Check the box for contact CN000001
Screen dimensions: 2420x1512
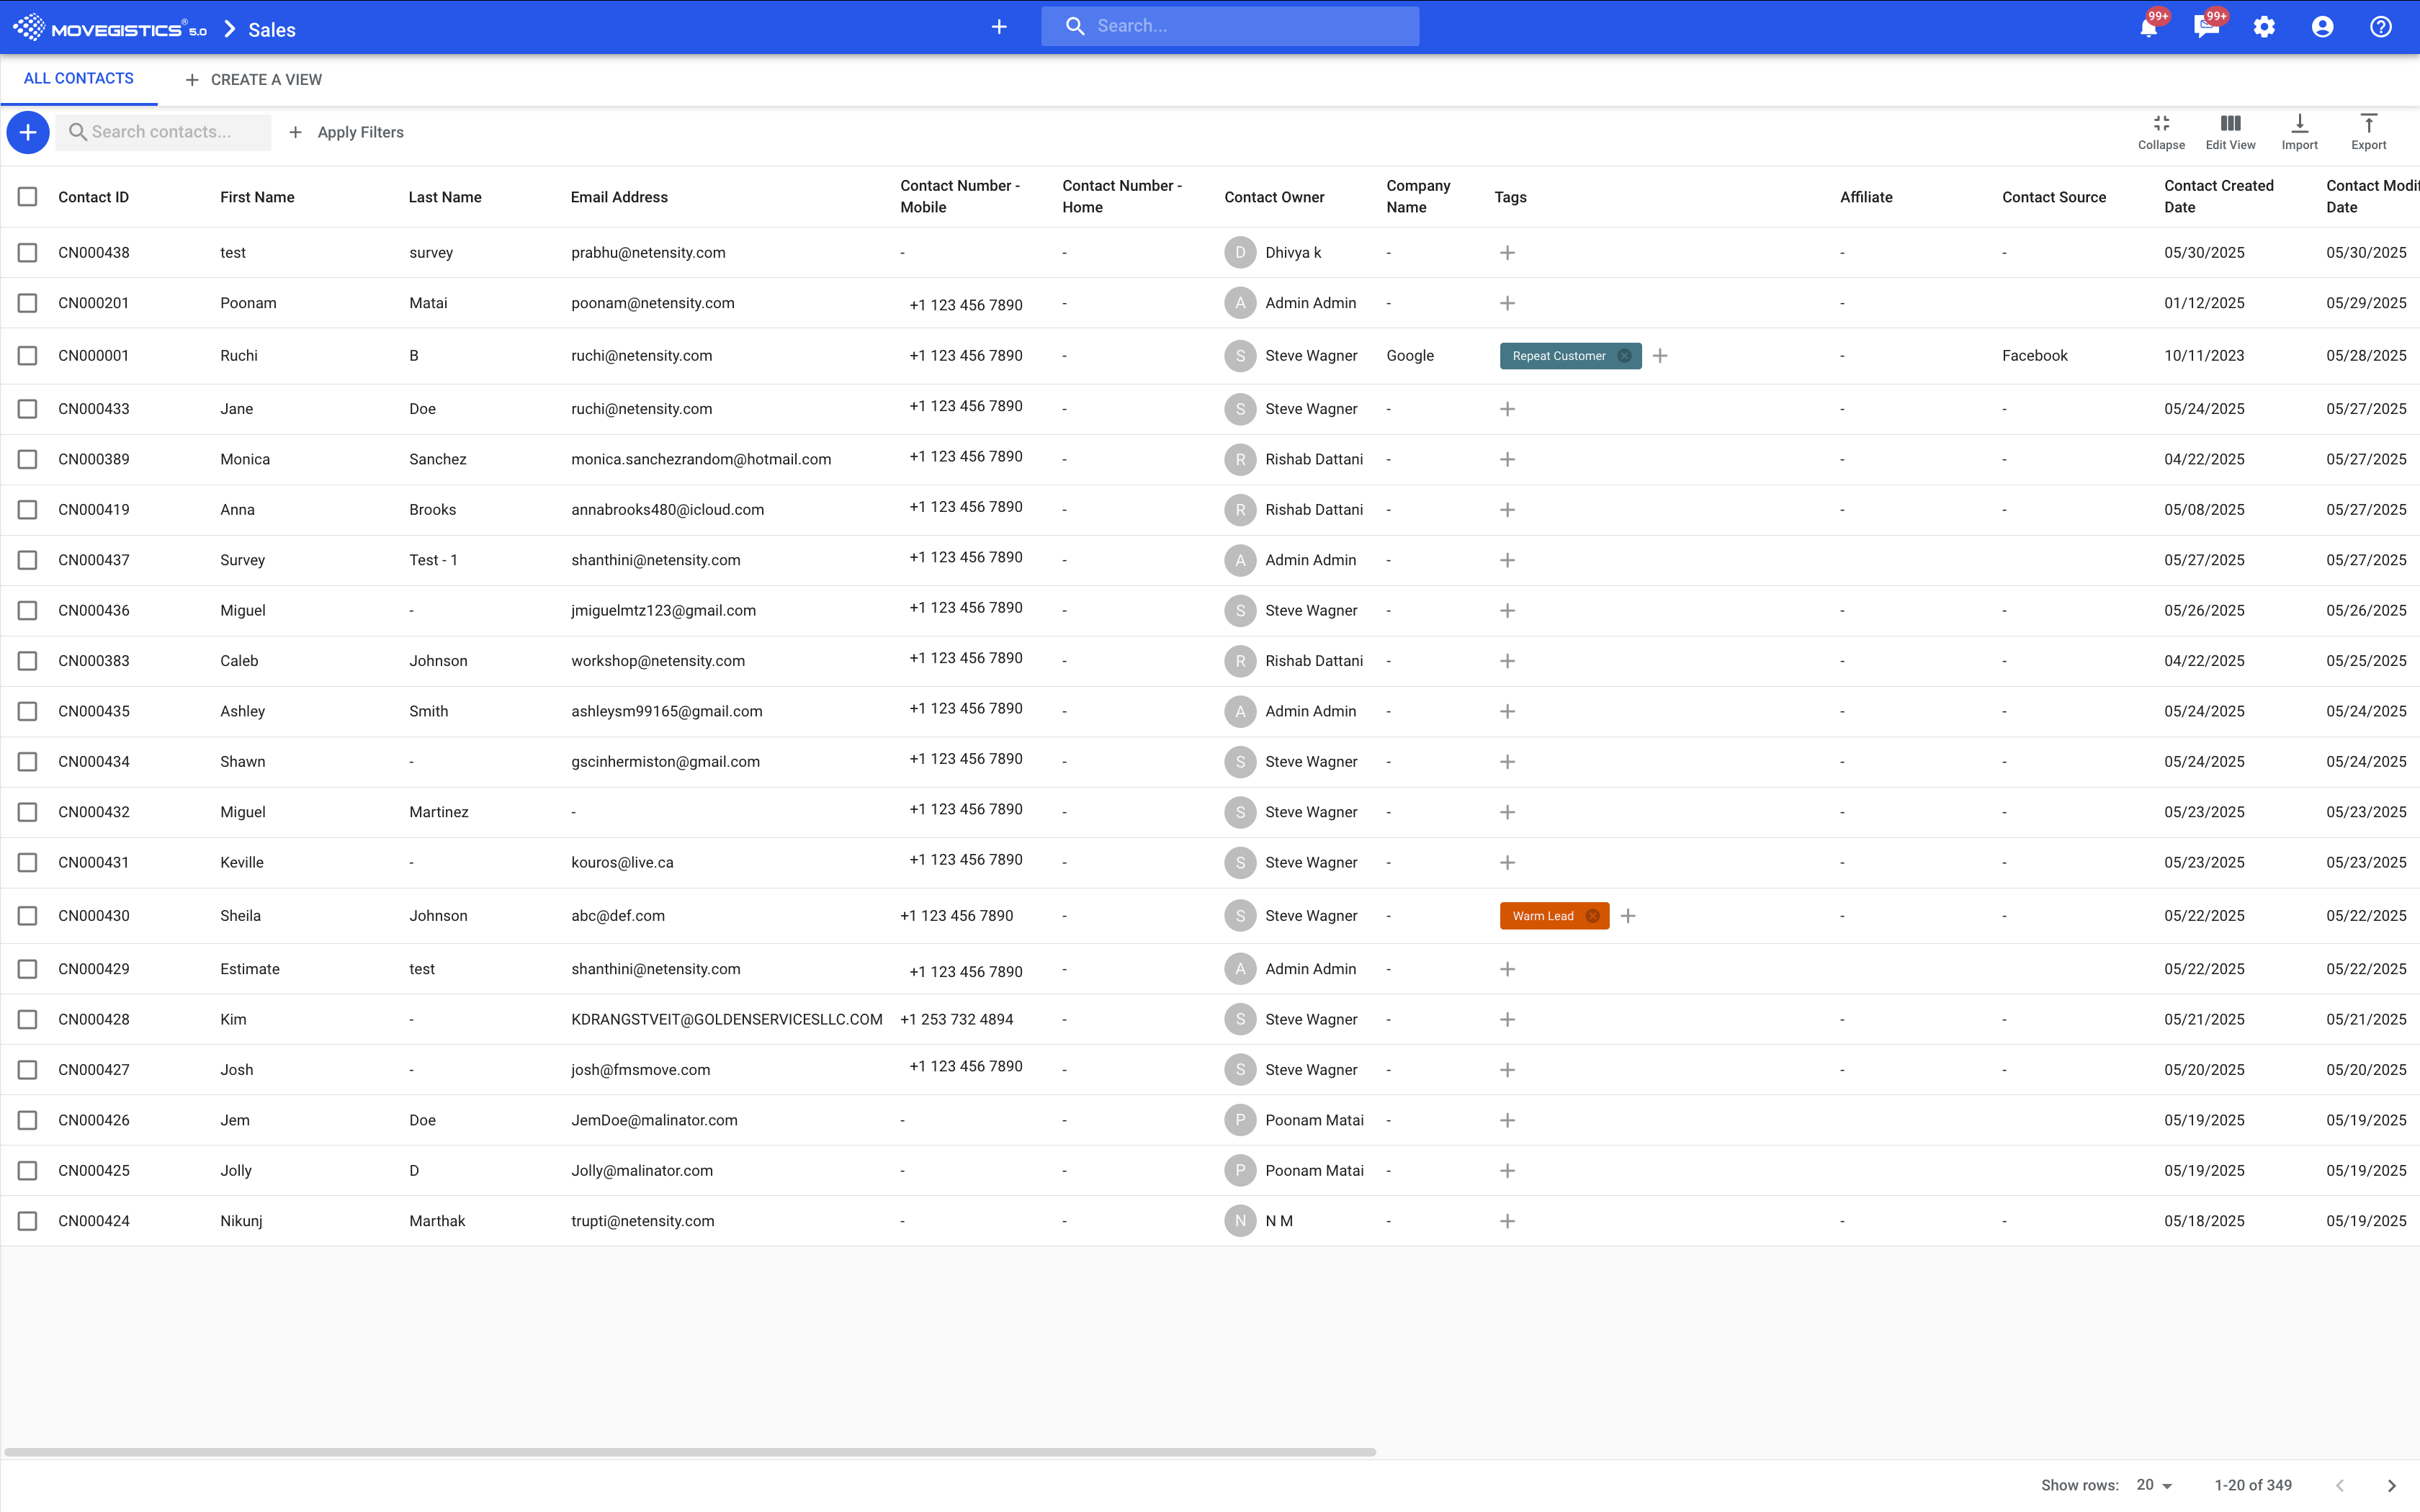(28, 356)
